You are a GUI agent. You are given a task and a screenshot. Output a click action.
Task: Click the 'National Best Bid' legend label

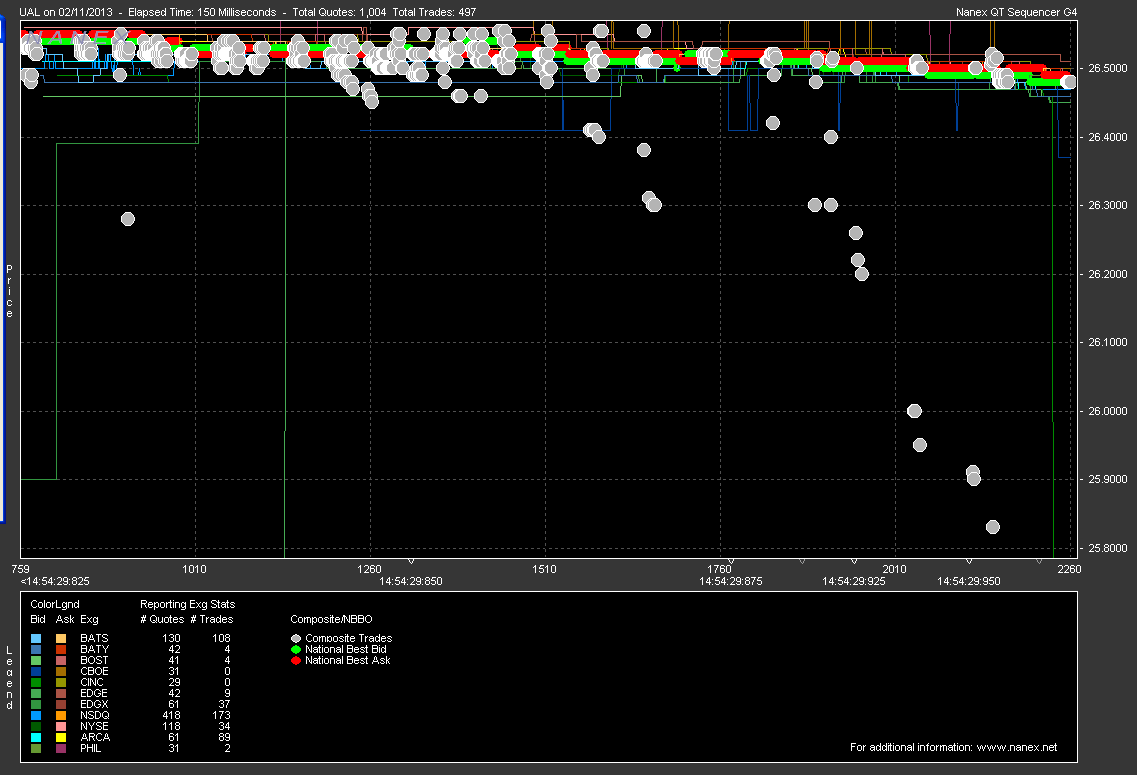[346, 650]
